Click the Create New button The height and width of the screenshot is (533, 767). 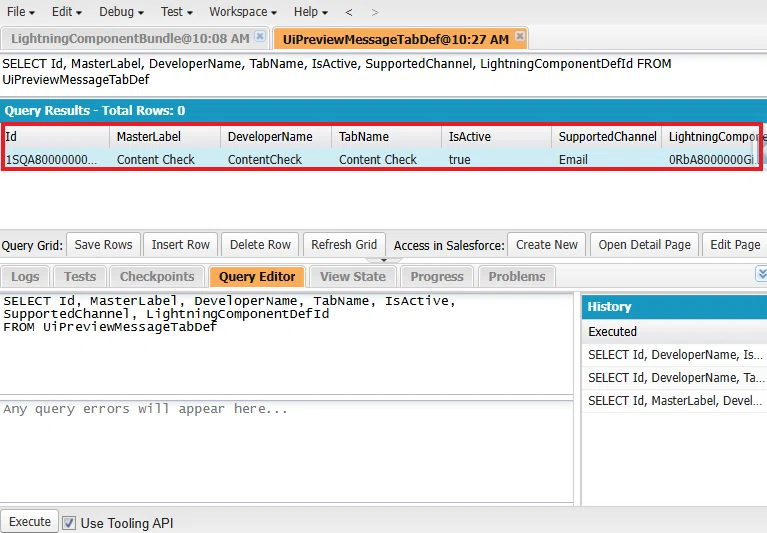tap(546, 244)
